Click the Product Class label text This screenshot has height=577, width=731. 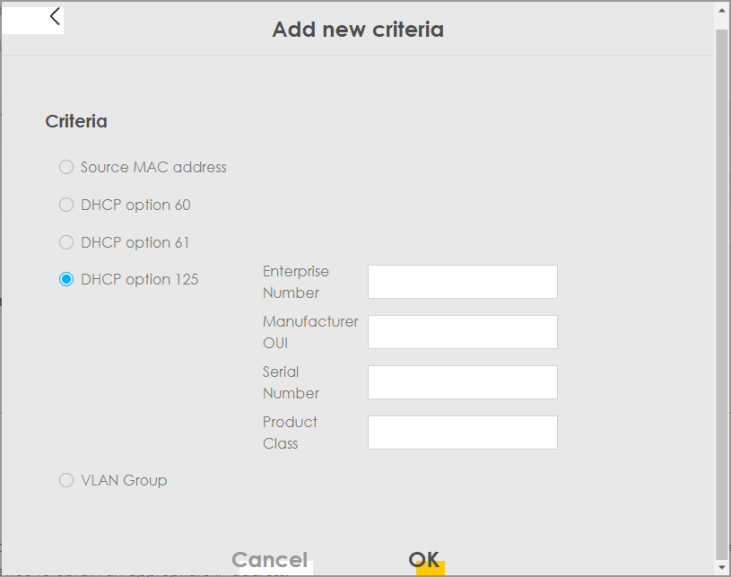[290, 432]
